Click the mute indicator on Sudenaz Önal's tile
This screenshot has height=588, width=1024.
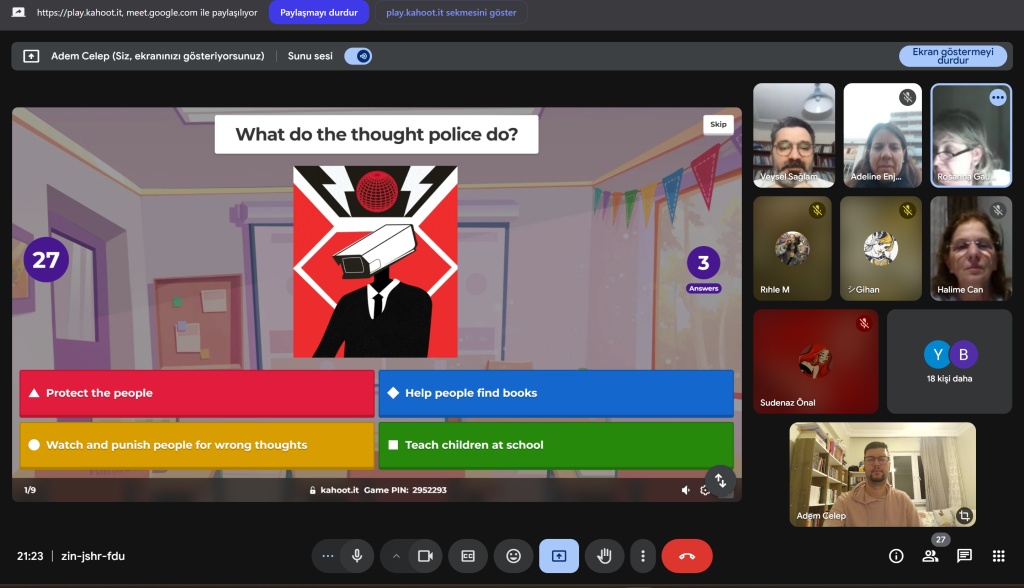point(863,323)
